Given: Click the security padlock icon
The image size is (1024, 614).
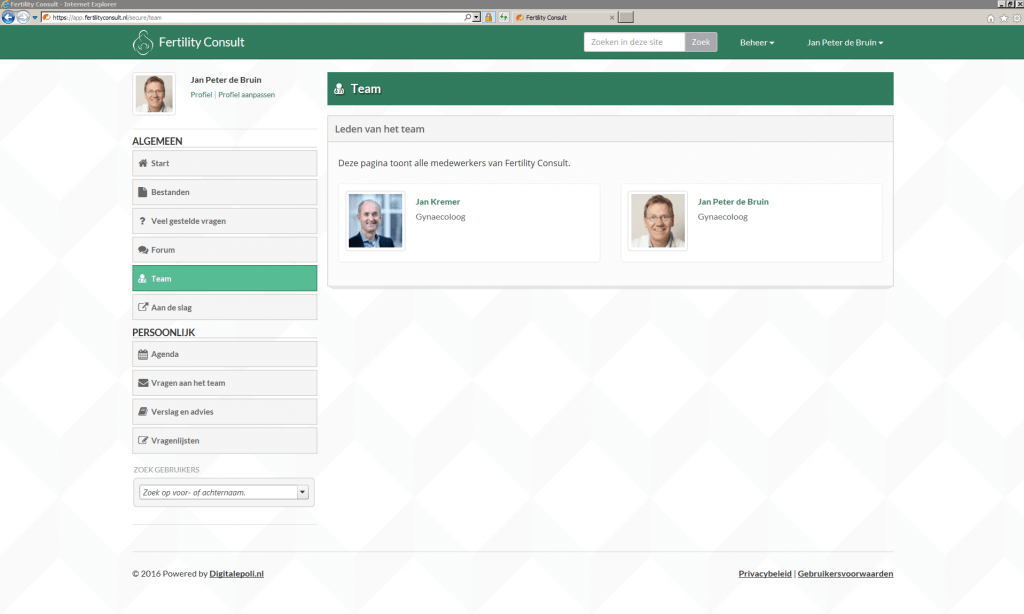Looking at the screenshot, I should click(488, 18).
